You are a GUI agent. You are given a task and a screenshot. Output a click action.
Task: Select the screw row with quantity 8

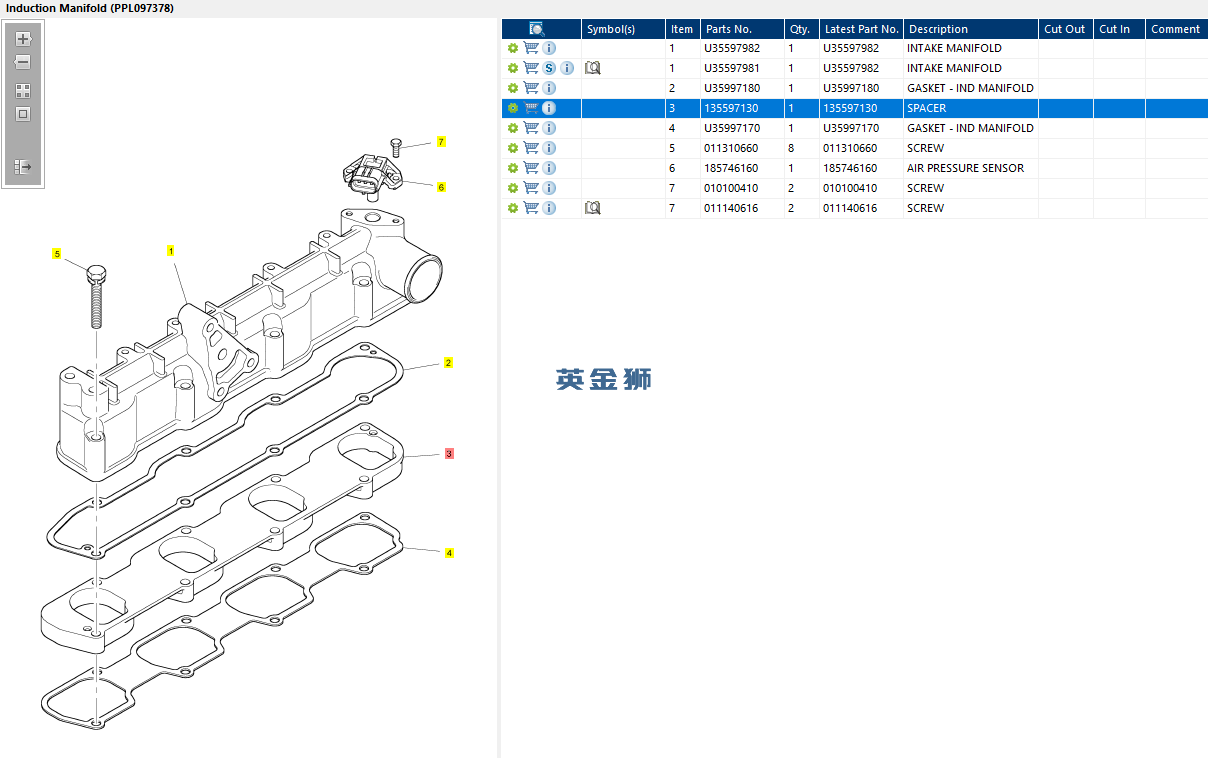click(925, 148)
